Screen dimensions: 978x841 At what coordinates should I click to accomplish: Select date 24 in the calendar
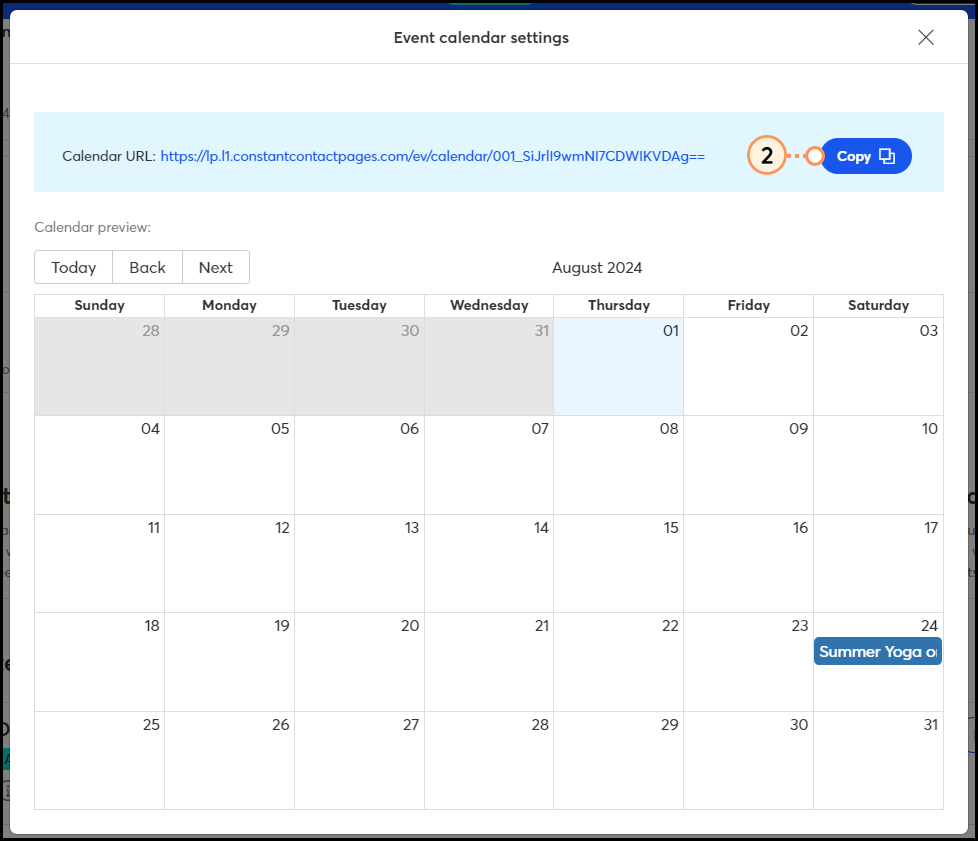[x=929, y=626]
